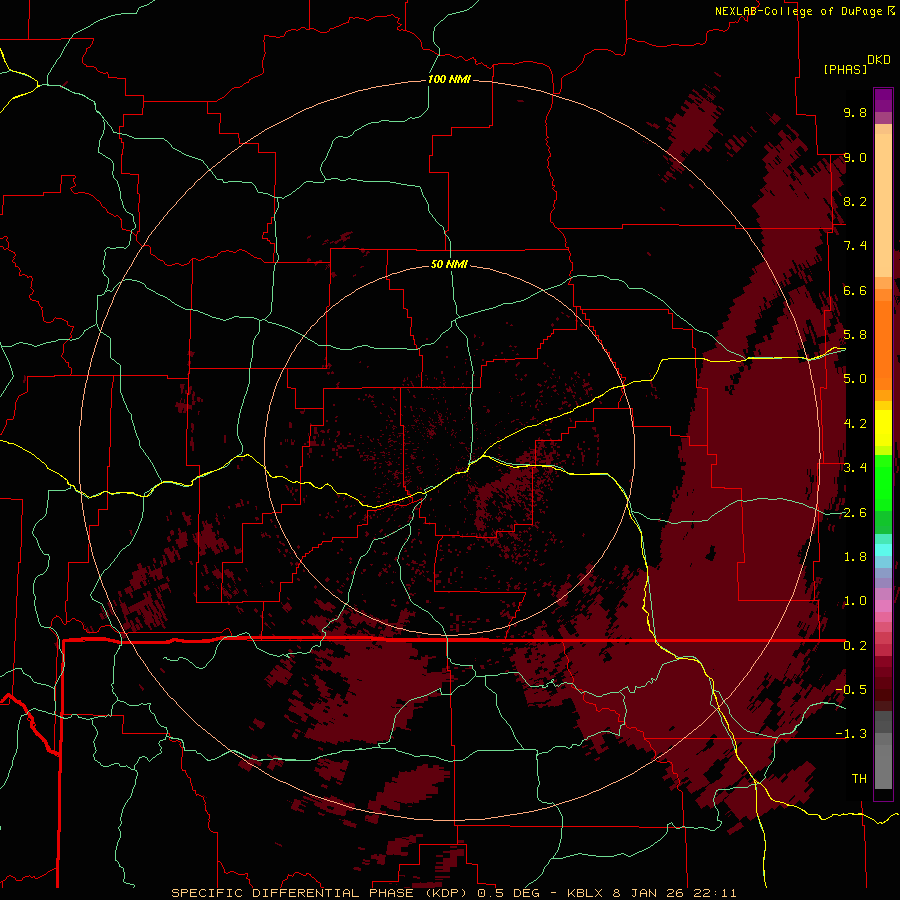Image resolution: width=900 pixels, height=900 pixels.
Task: Select the -1.3 value on the legend
Action: coord(851,734)
